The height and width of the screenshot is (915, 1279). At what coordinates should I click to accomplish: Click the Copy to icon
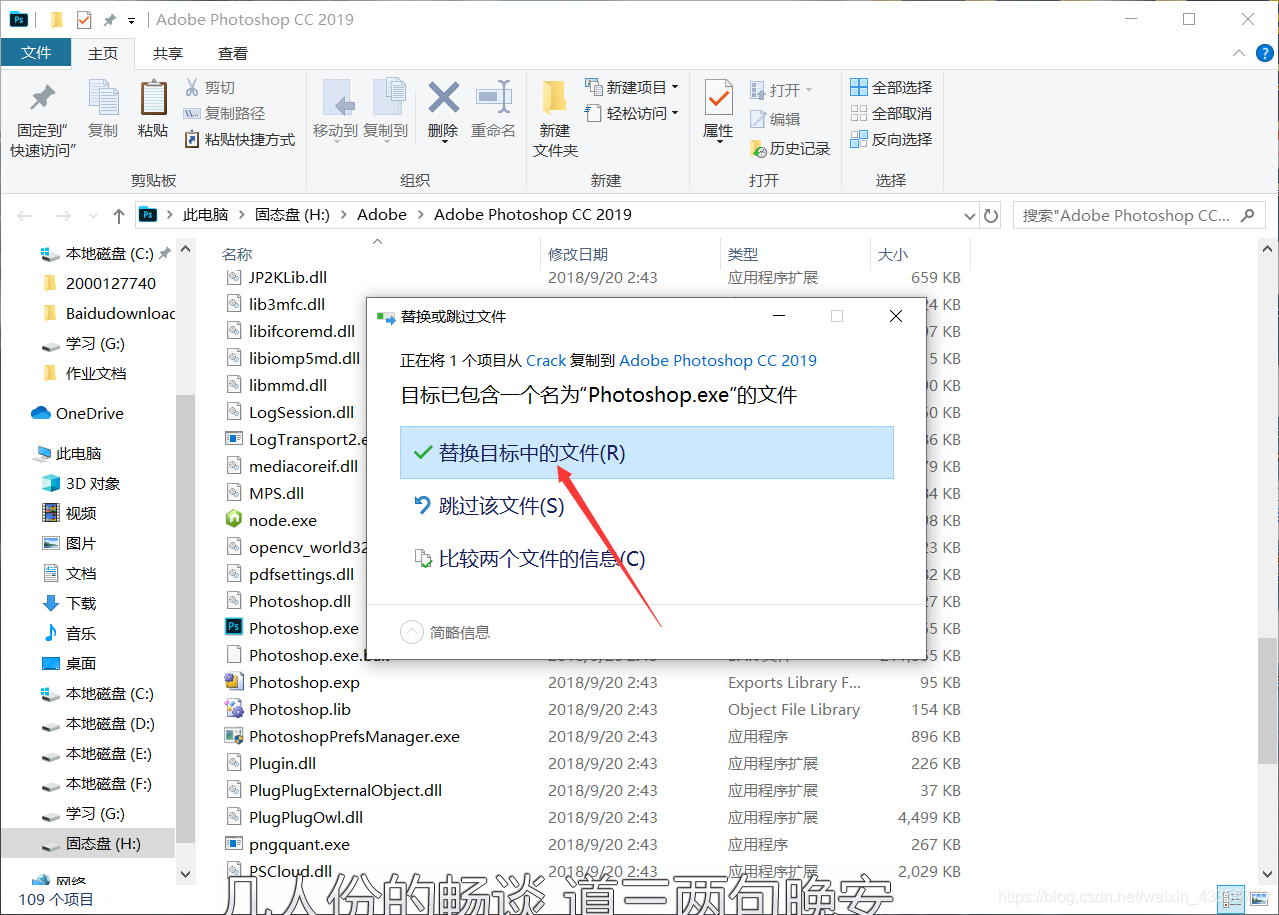point(387,98)
